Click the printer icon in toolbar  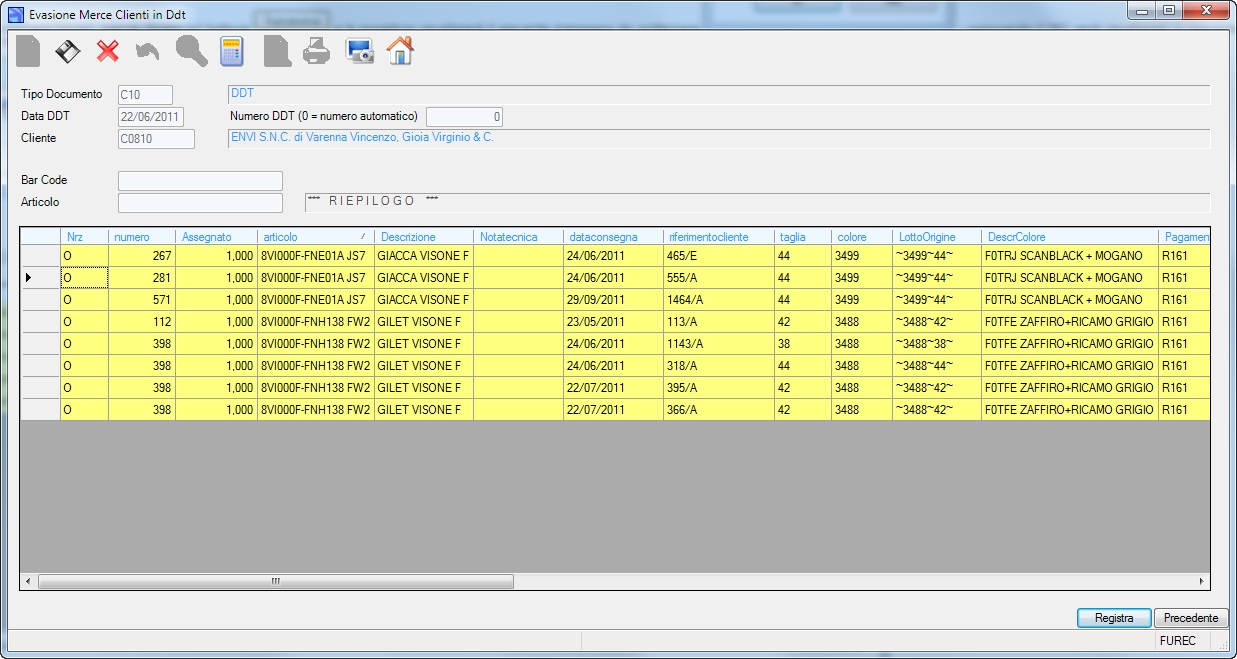(x=316, y=51)
